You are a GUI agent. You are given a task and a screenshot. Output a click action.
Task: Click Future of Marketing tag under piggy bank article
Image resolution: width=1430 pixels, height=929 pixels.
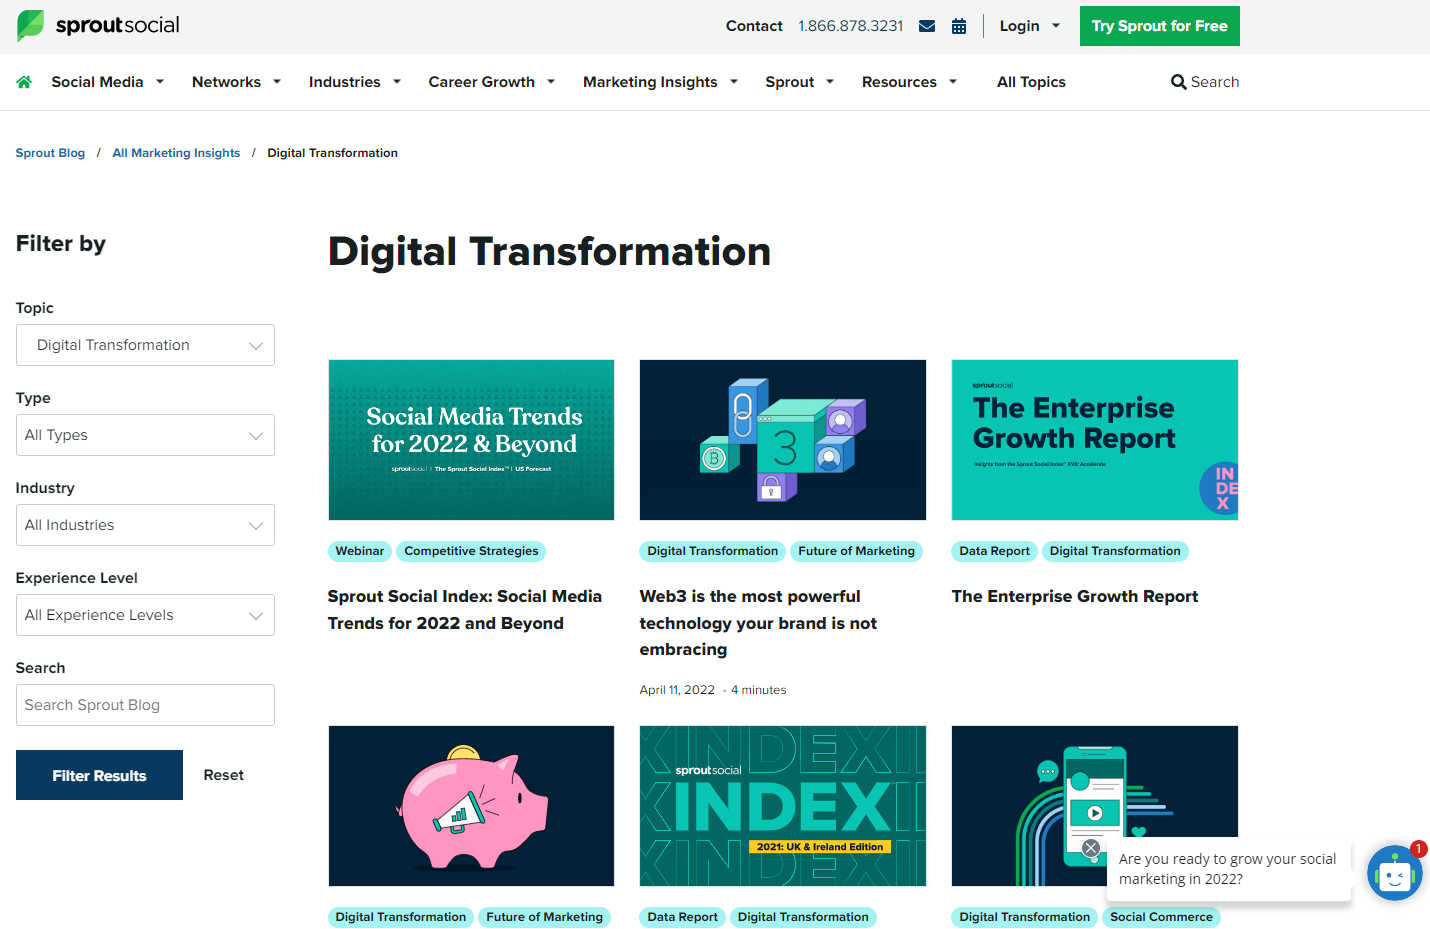(545, 917)
